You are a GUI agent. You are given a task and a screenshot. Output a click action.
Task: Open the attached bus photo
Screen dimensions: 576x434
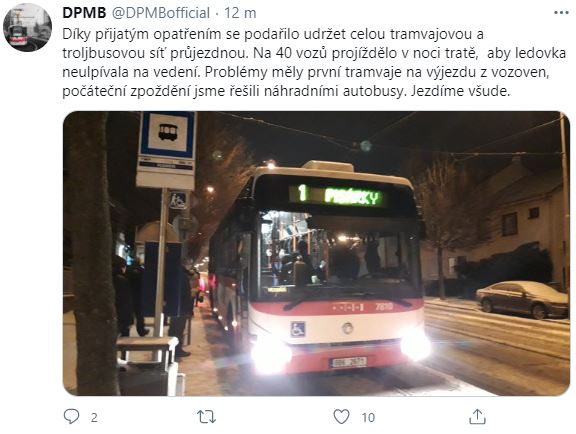coord(316,253)
